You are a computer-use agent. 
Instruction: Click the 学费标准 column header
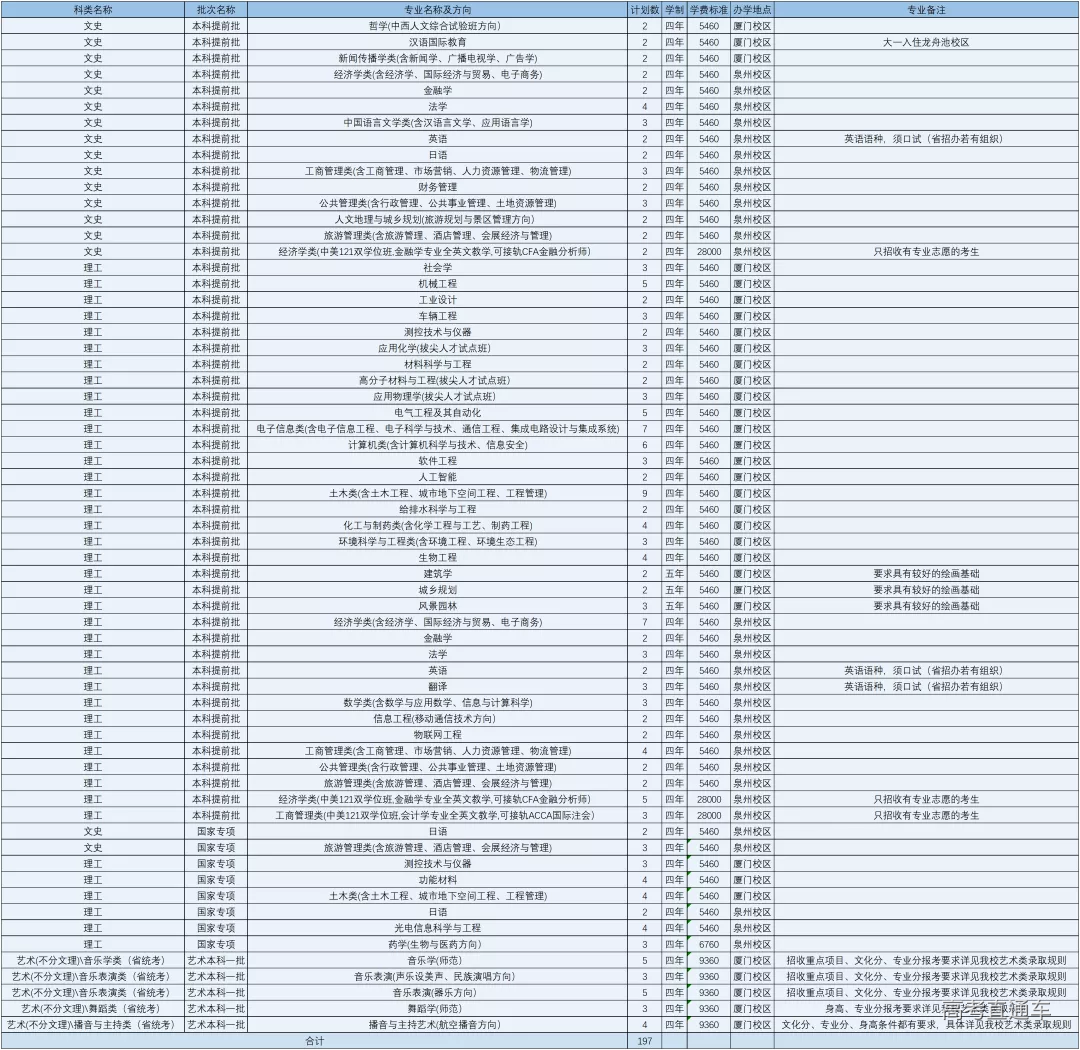tap(708, 9)
